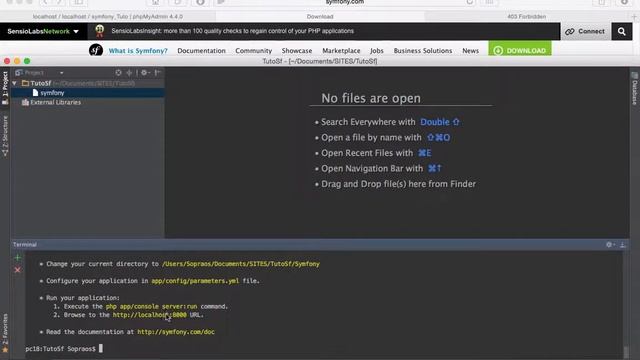The height and width of the screenshot is (360, 640).
Task: Open the Favorites side tool tab
Action: click(x=5, y=333)
